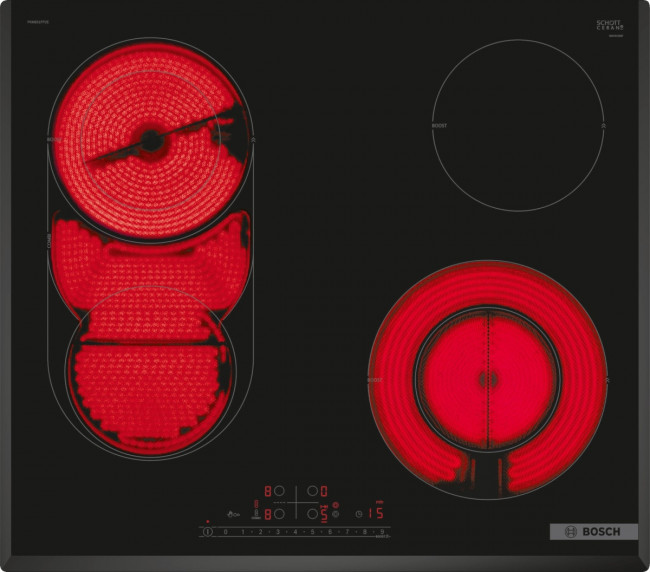The width and height of the screenshot is (650, 572).
Task: Tap the Bosch logo badge
Action: click(x=593, y=532)
